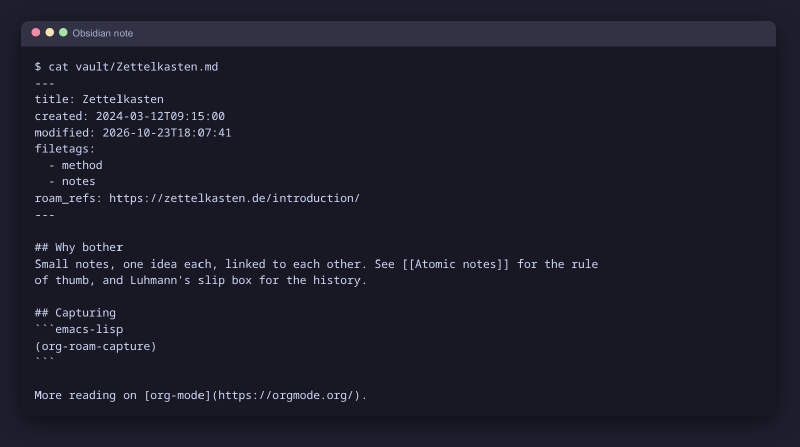Click the '## Capturing' heading
The height and width of the screenshot is (447, 800).
[75, 313]
